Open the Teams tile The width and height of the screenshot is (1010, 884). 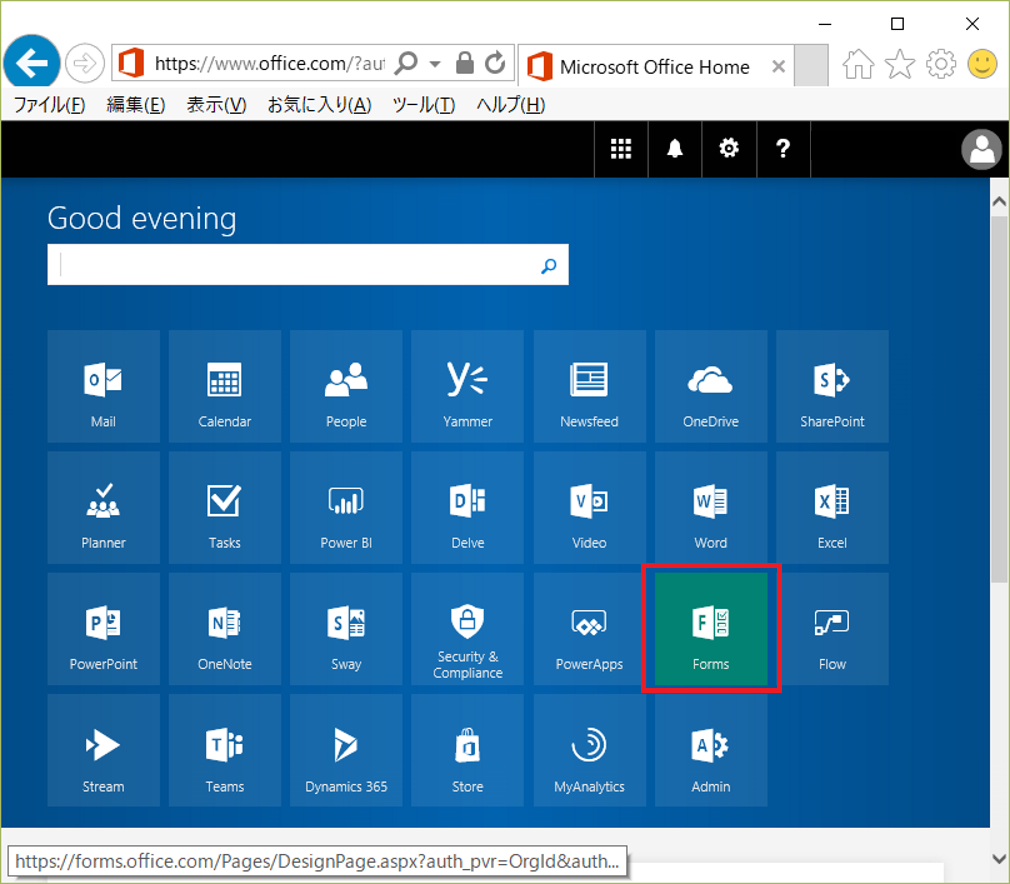click(x=225, y=750)
